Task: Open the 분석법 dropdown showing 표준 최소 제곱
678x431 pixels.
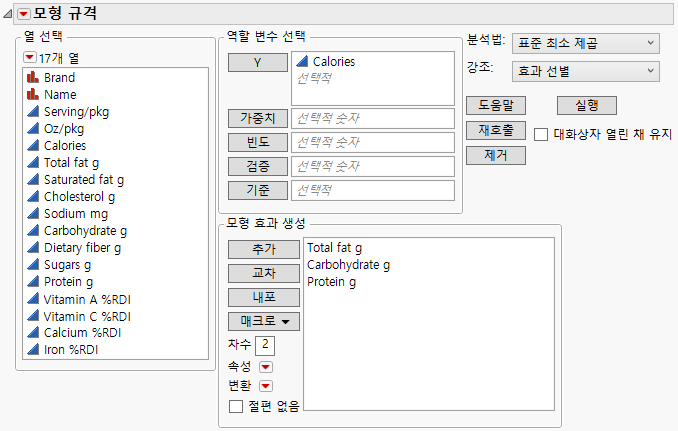Action: click(x=585, y=43)
